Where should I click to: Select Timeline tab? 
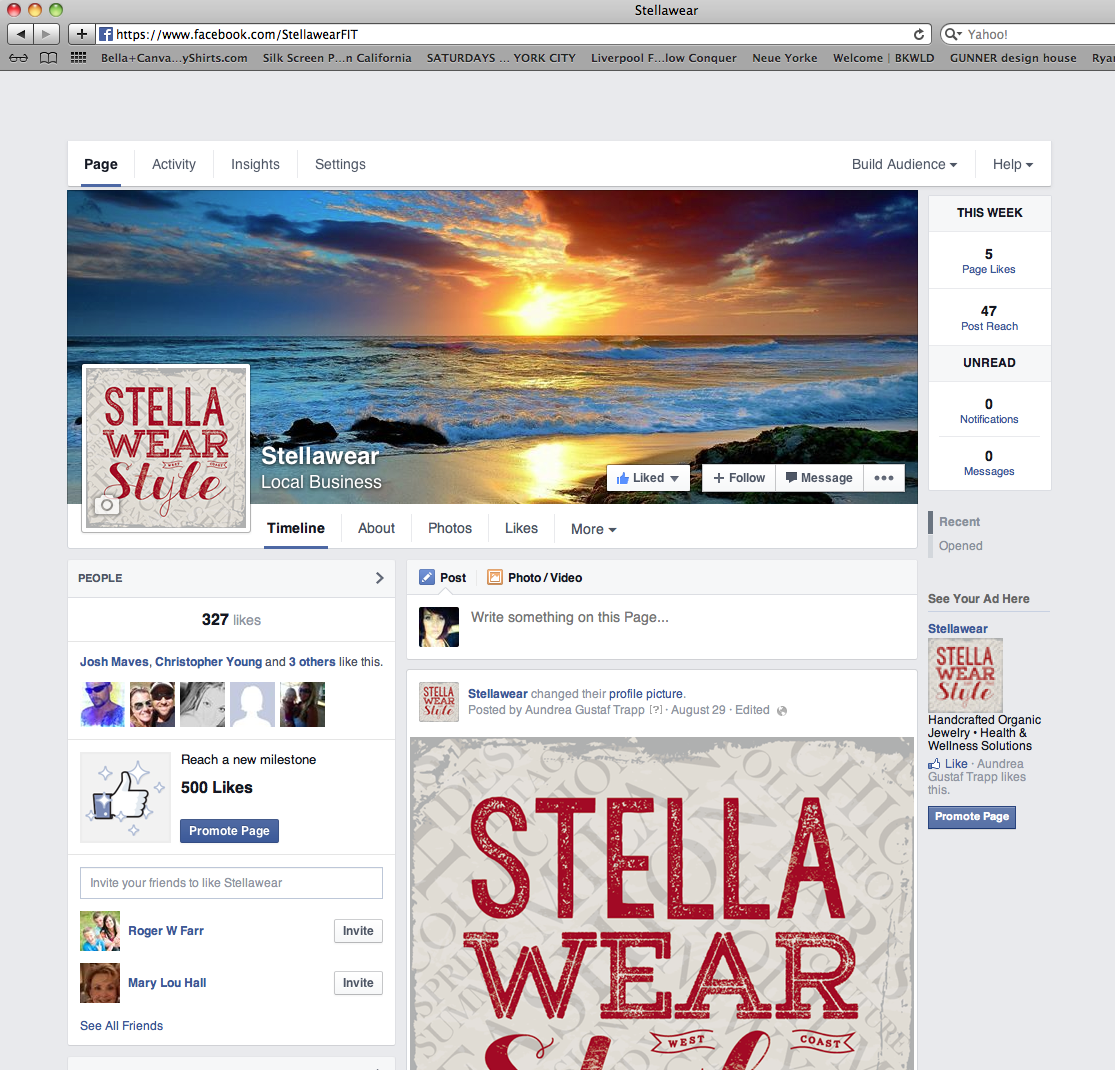296,528
